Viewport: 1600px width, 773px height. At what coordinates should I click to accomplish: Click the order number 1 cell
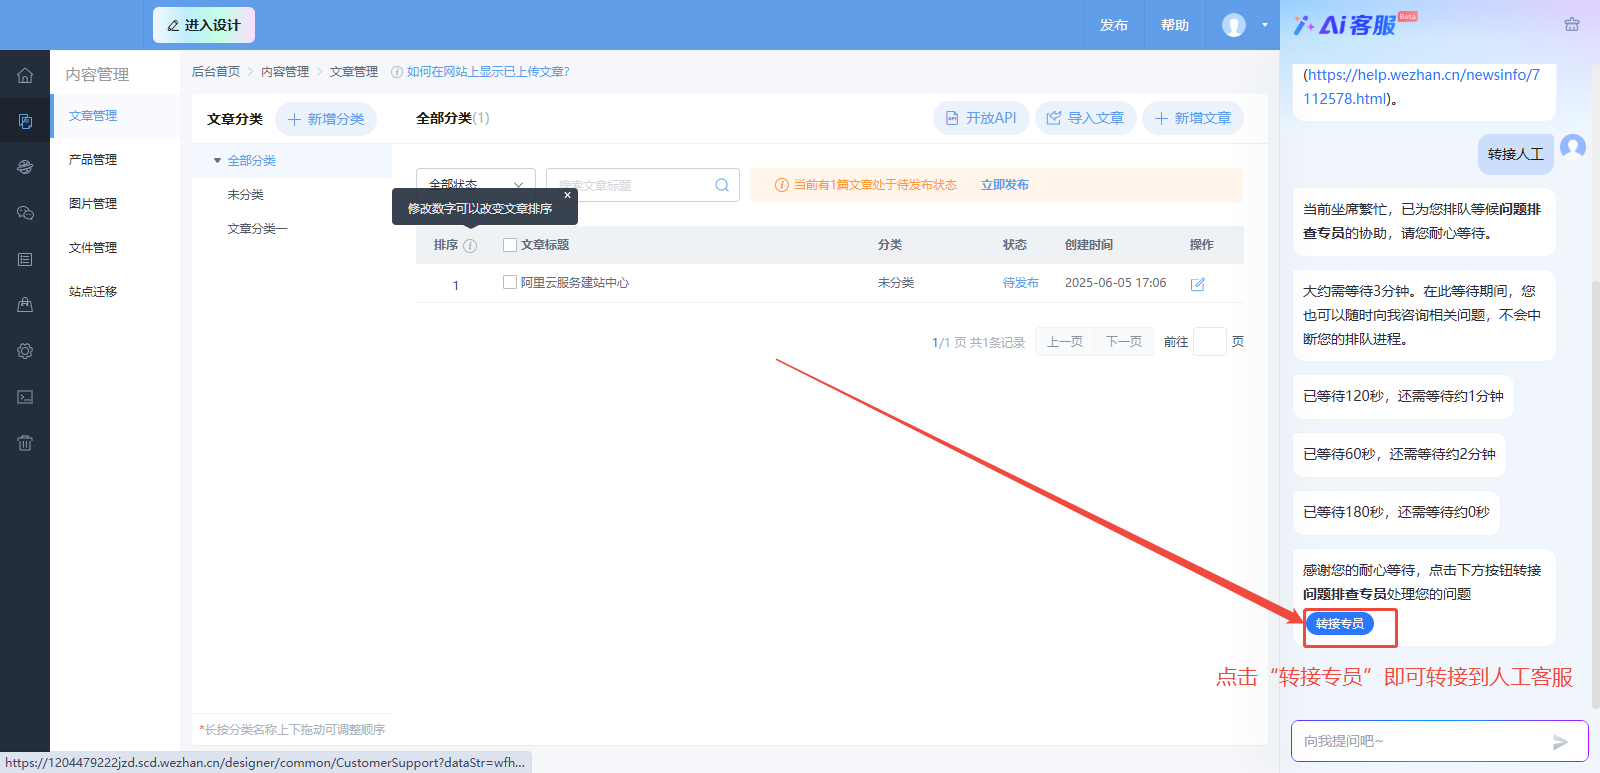point(456,285)
